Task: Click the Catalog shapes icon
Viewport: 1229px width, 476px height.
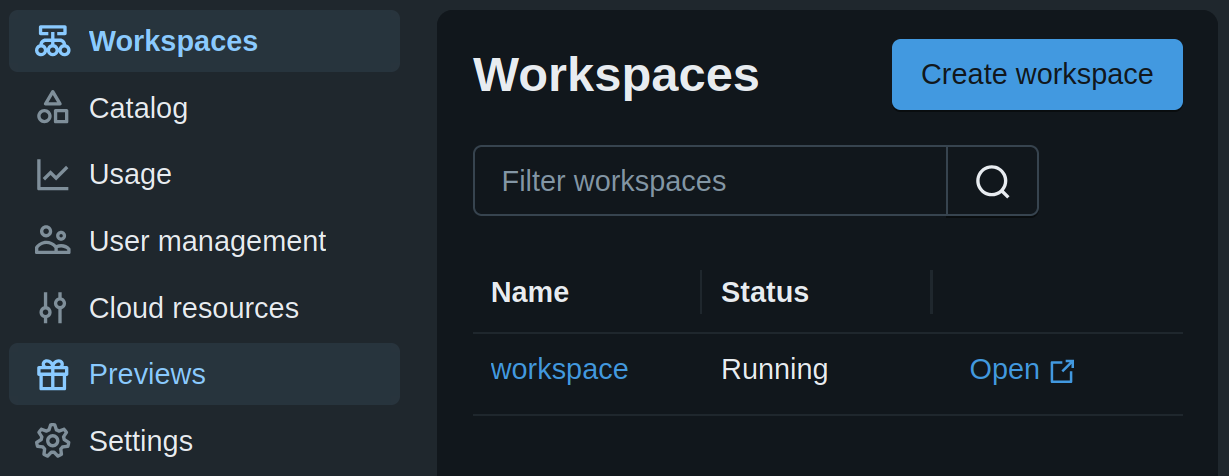Action: (52, 108)
